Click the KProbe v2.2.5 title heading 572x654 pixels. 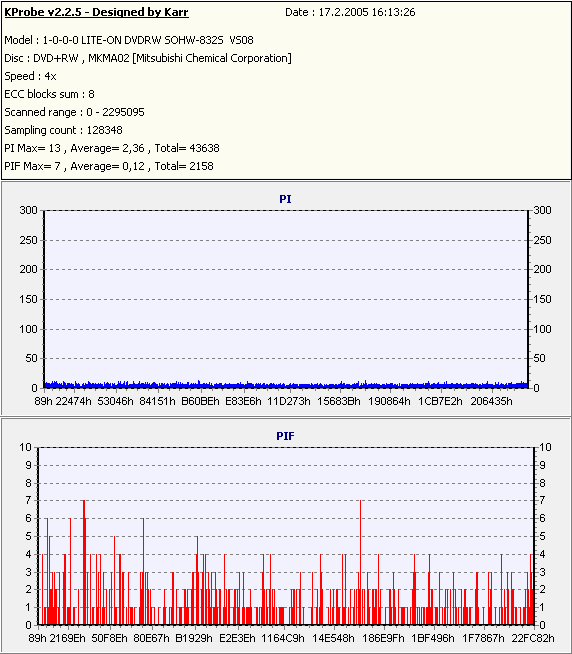pos(96,12)
